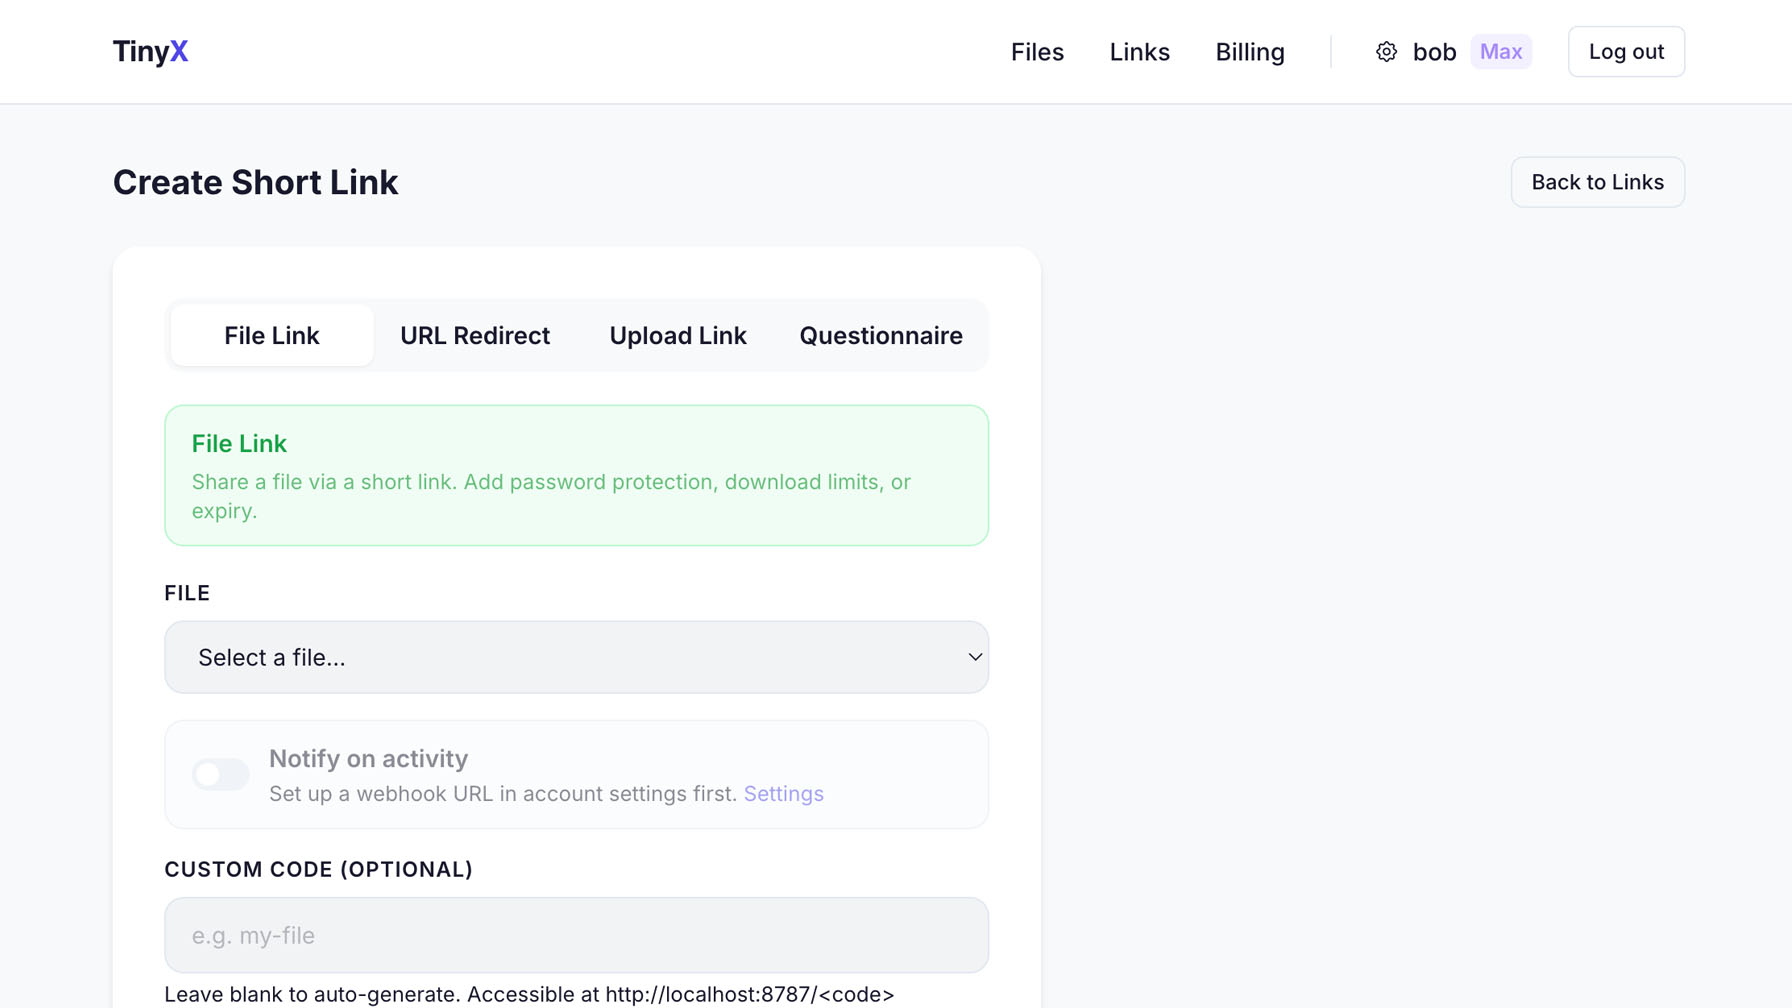Switch to the Questionnaire tab
Image resolution: width=1792 pixels, height=1008 pixels.
tap(881, 335)
